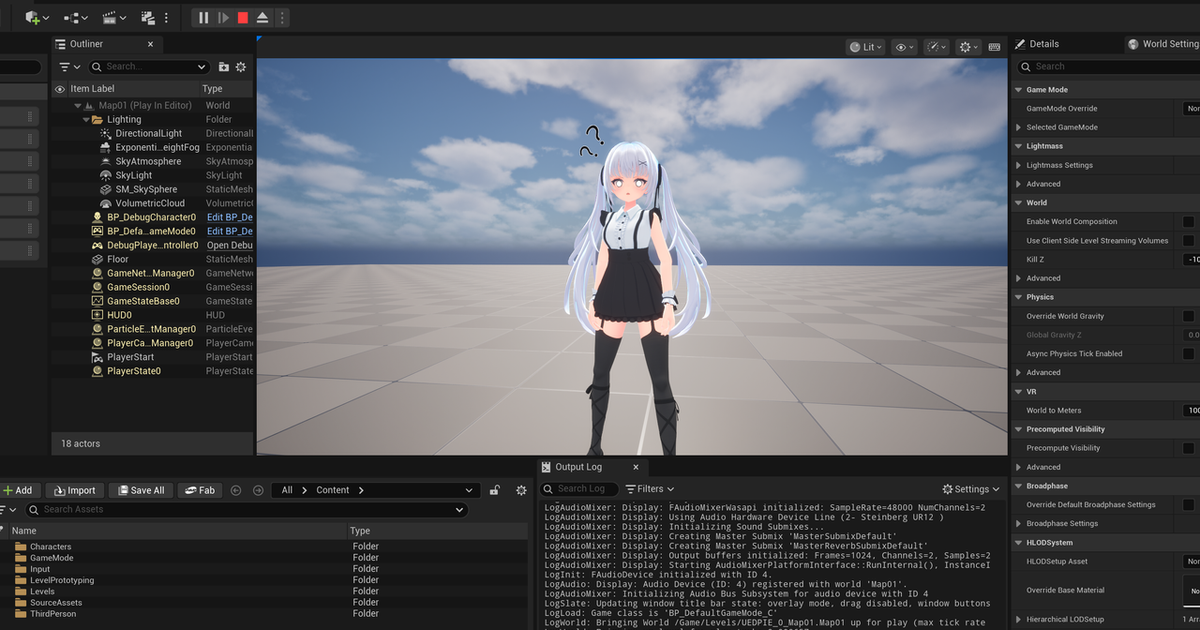Collapse the VR section
This screenshot has width=1200, height=630.
coord(1018,392)
